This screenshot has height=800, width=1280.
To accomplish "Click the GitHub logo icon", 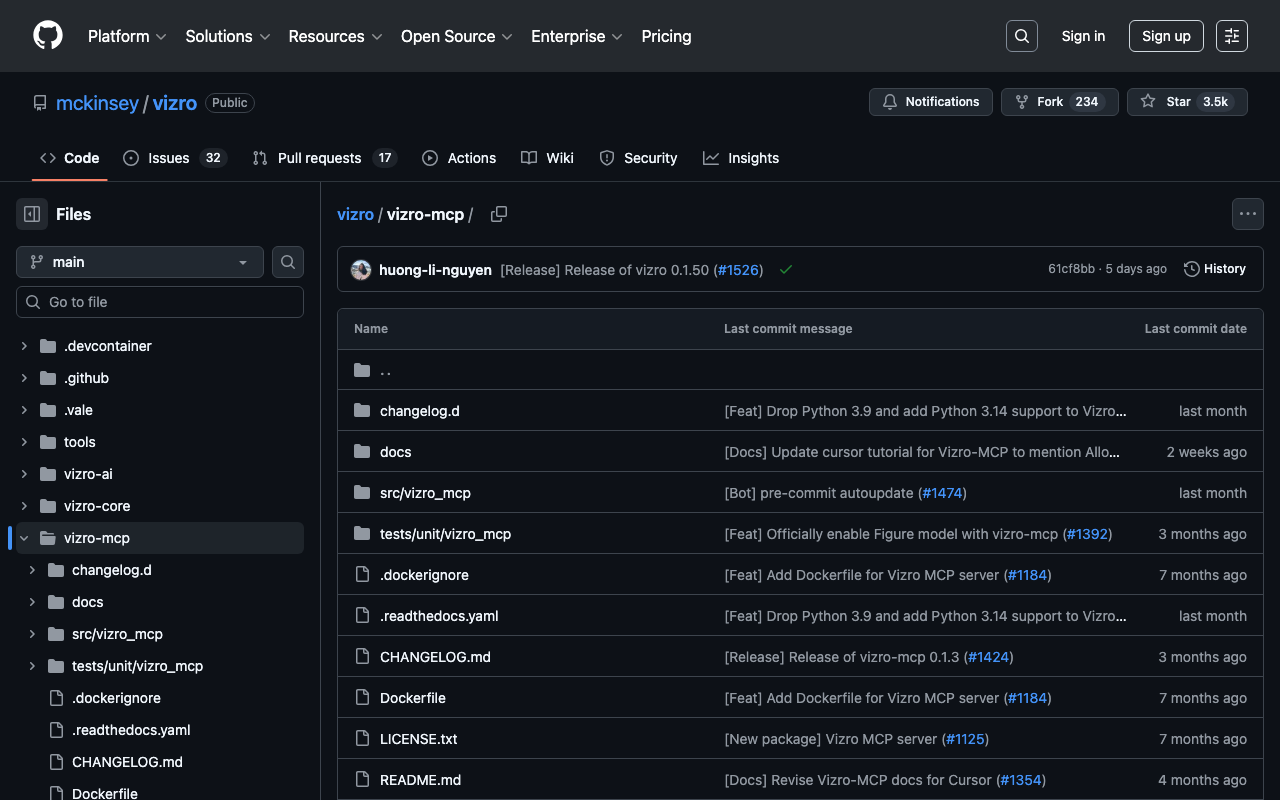I will (x=48, y=36).
